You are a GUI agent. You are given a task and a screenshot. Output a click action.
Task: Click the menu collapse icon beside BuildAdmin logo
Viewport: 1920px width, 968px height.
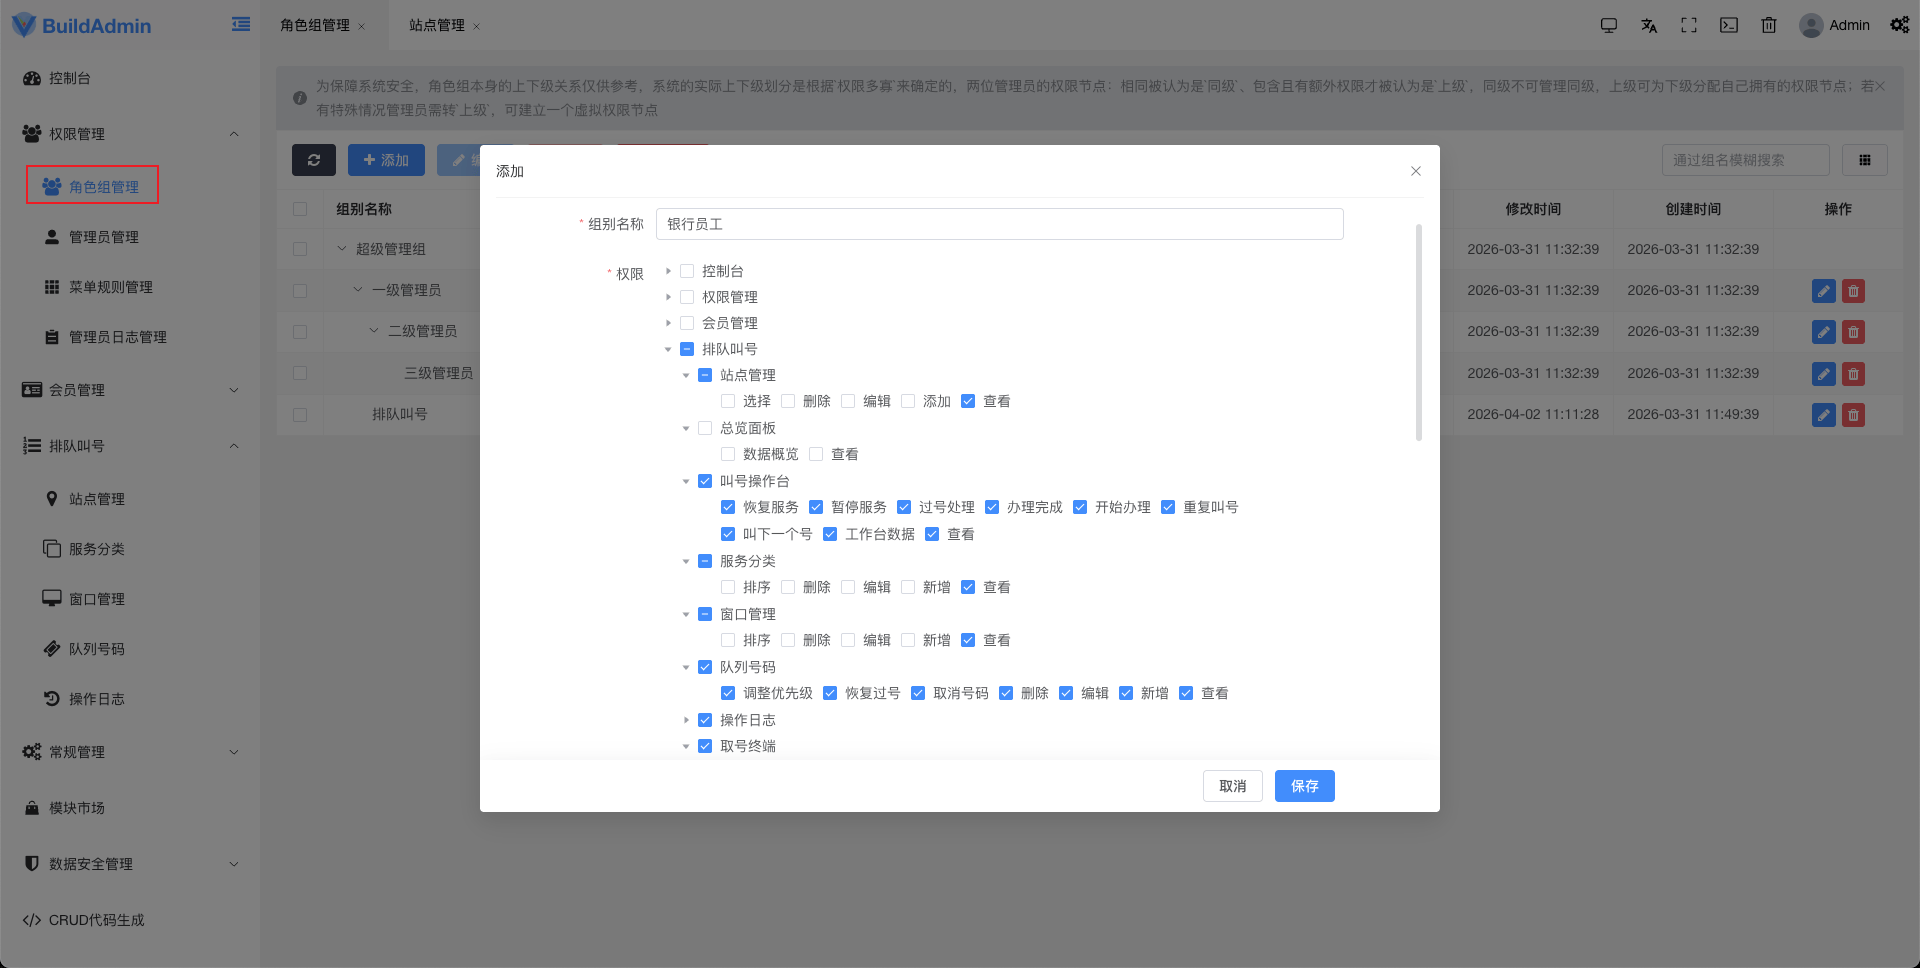click(241, 24)
